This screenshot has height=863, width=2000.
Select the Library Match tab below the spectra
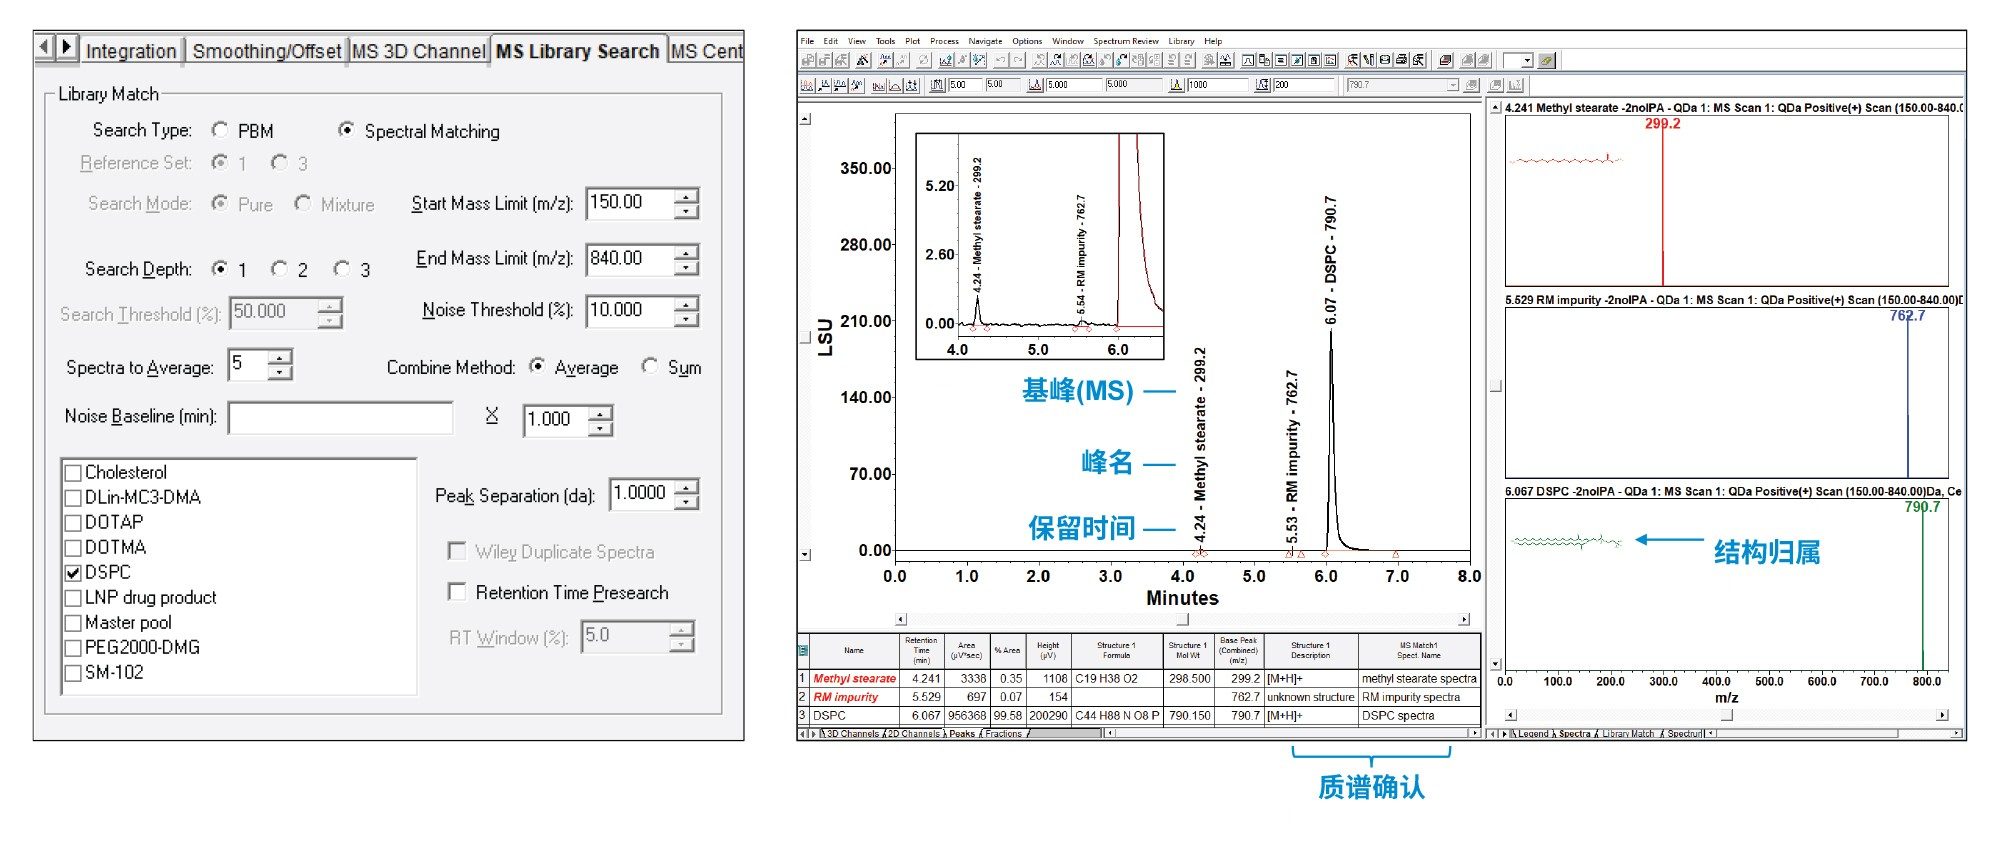click(x=1629, y=734)
